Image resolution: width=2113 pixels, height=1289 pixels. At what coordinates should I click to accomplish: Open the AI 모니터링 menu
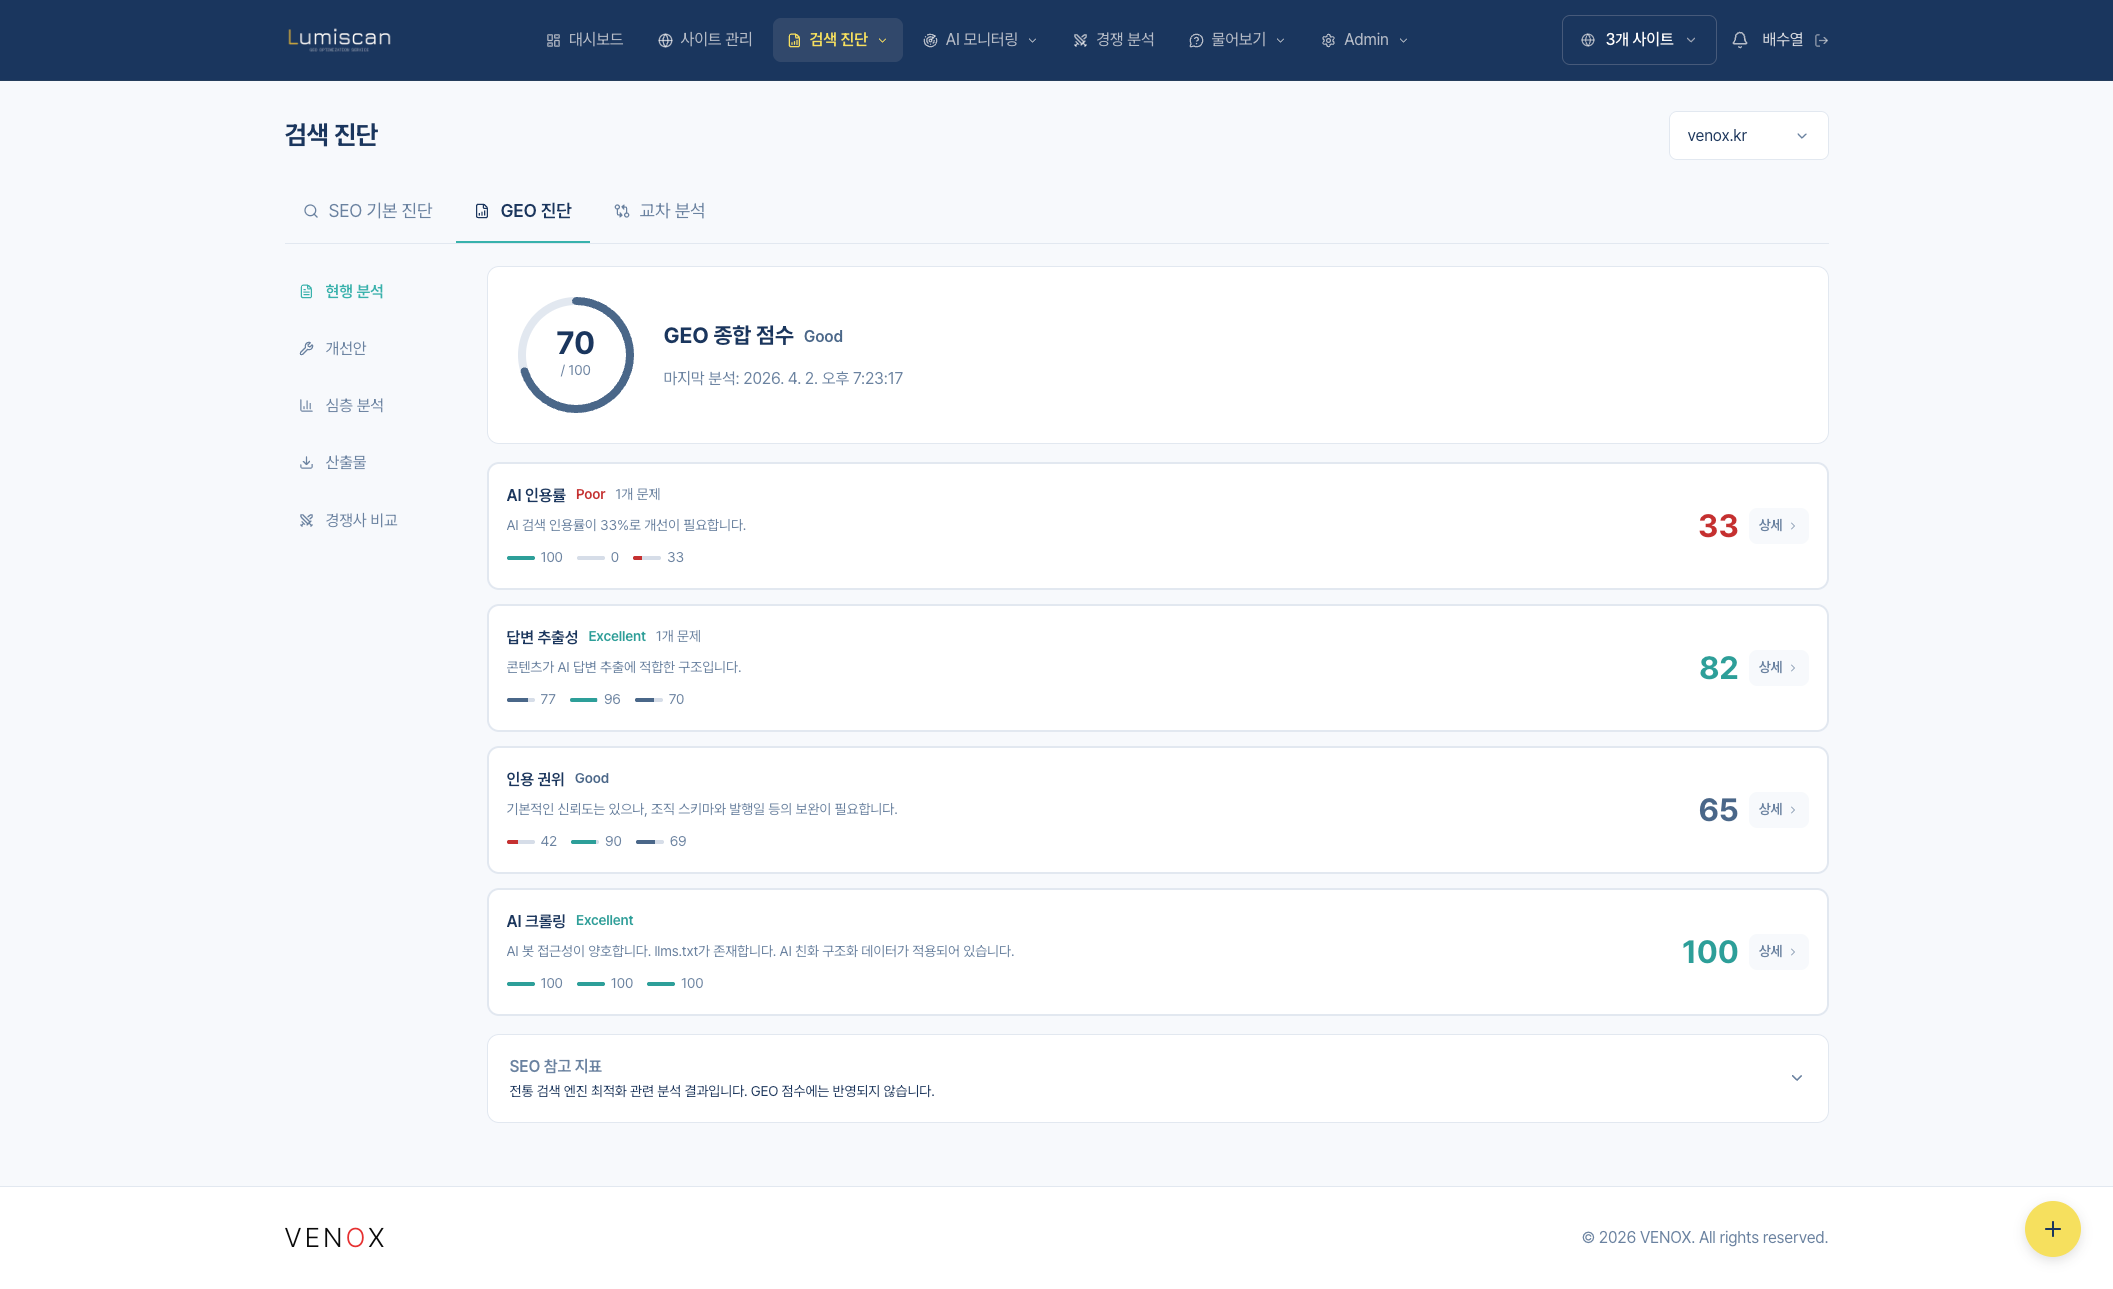tap(980, 40)
